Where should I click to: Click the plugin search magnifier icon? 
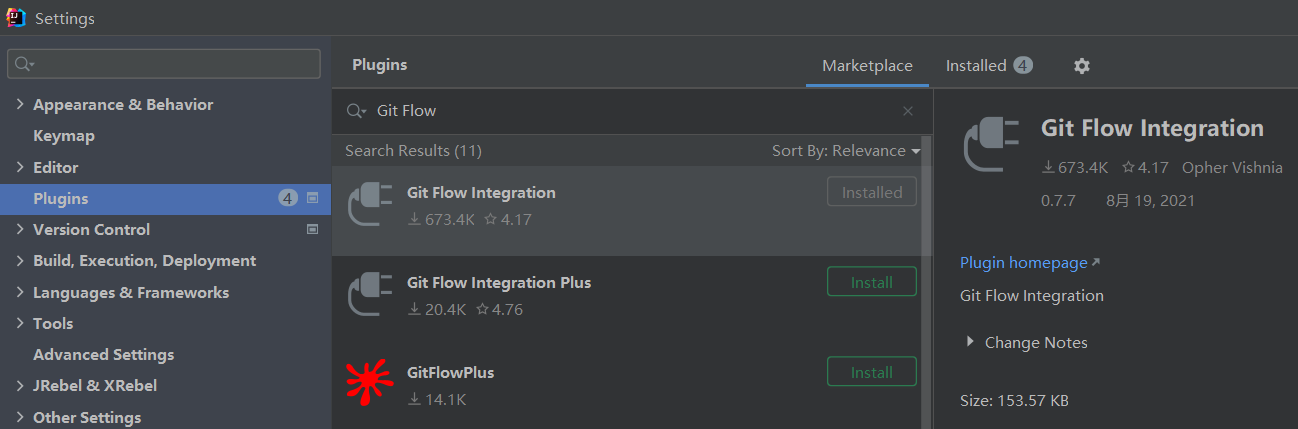coord(356,111)
